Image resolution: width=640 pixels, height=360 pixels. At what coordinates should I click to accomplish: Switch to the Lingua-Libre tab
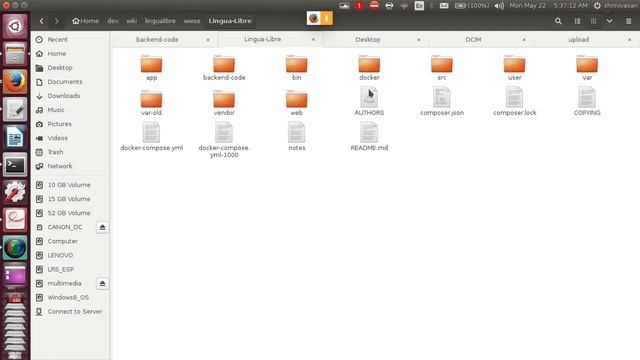(262, 40)
